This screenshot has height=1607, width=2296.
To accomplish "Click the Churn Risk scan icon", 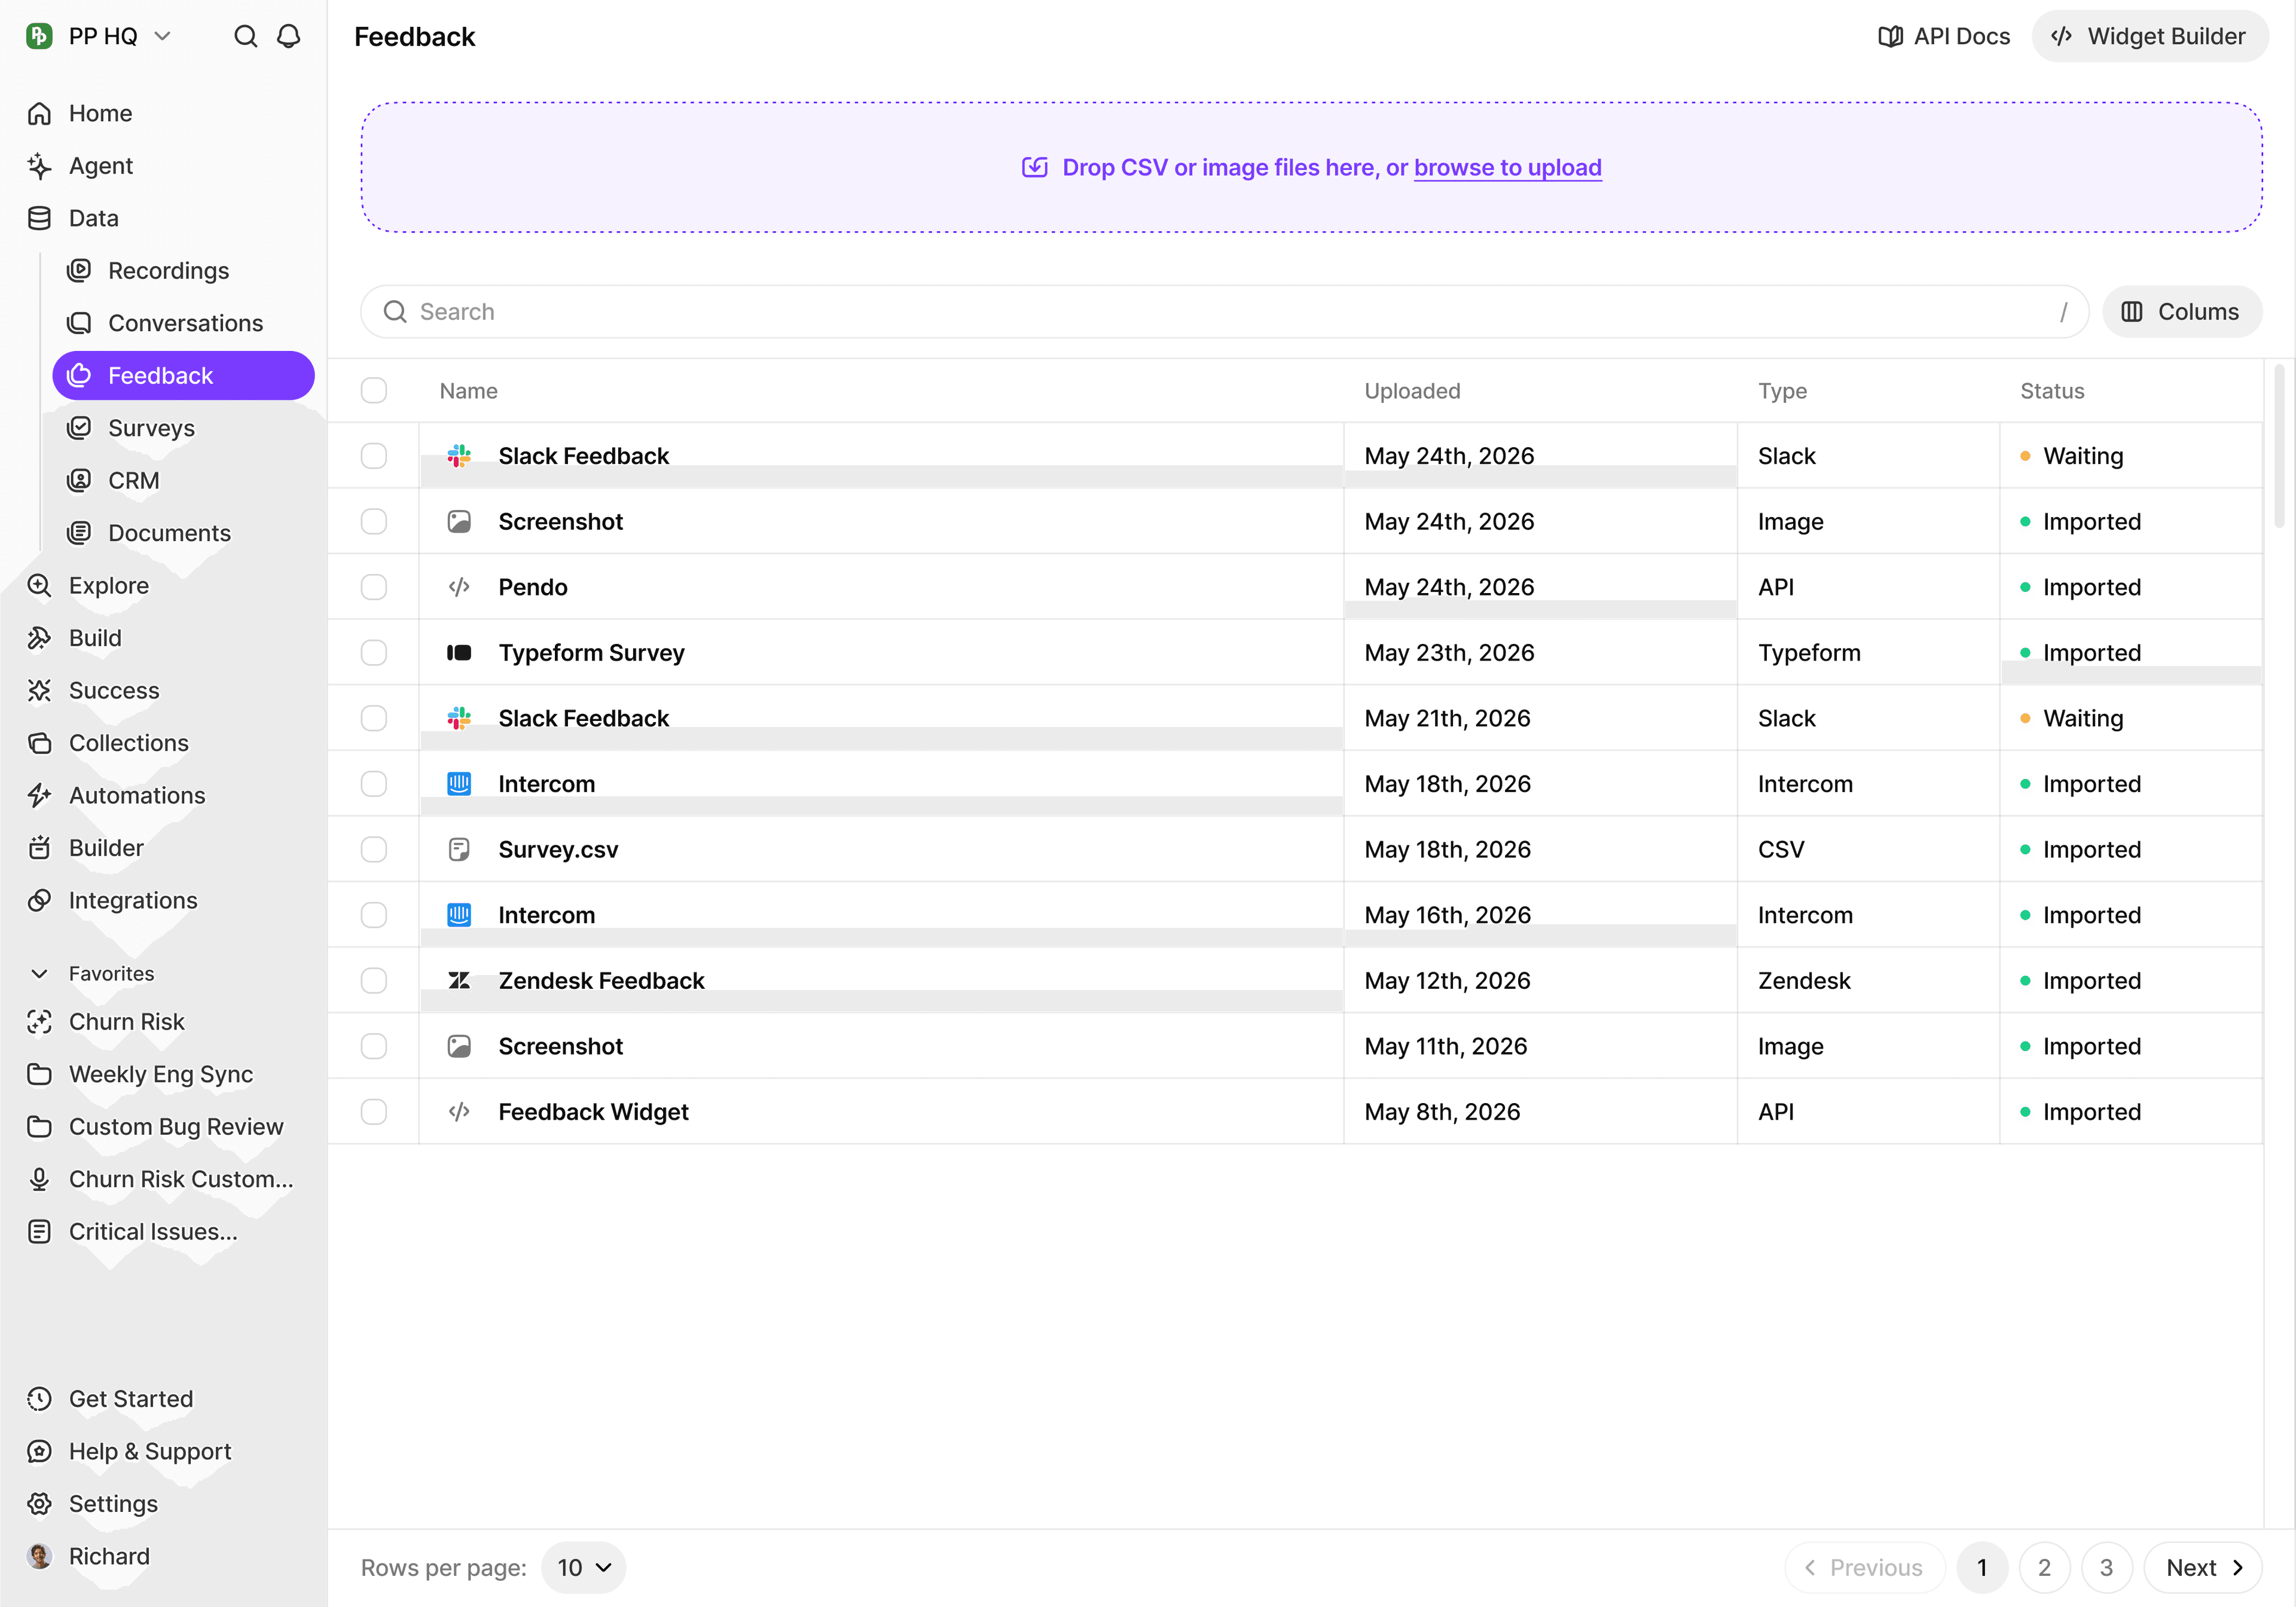I will click(x=39, y=1022).
